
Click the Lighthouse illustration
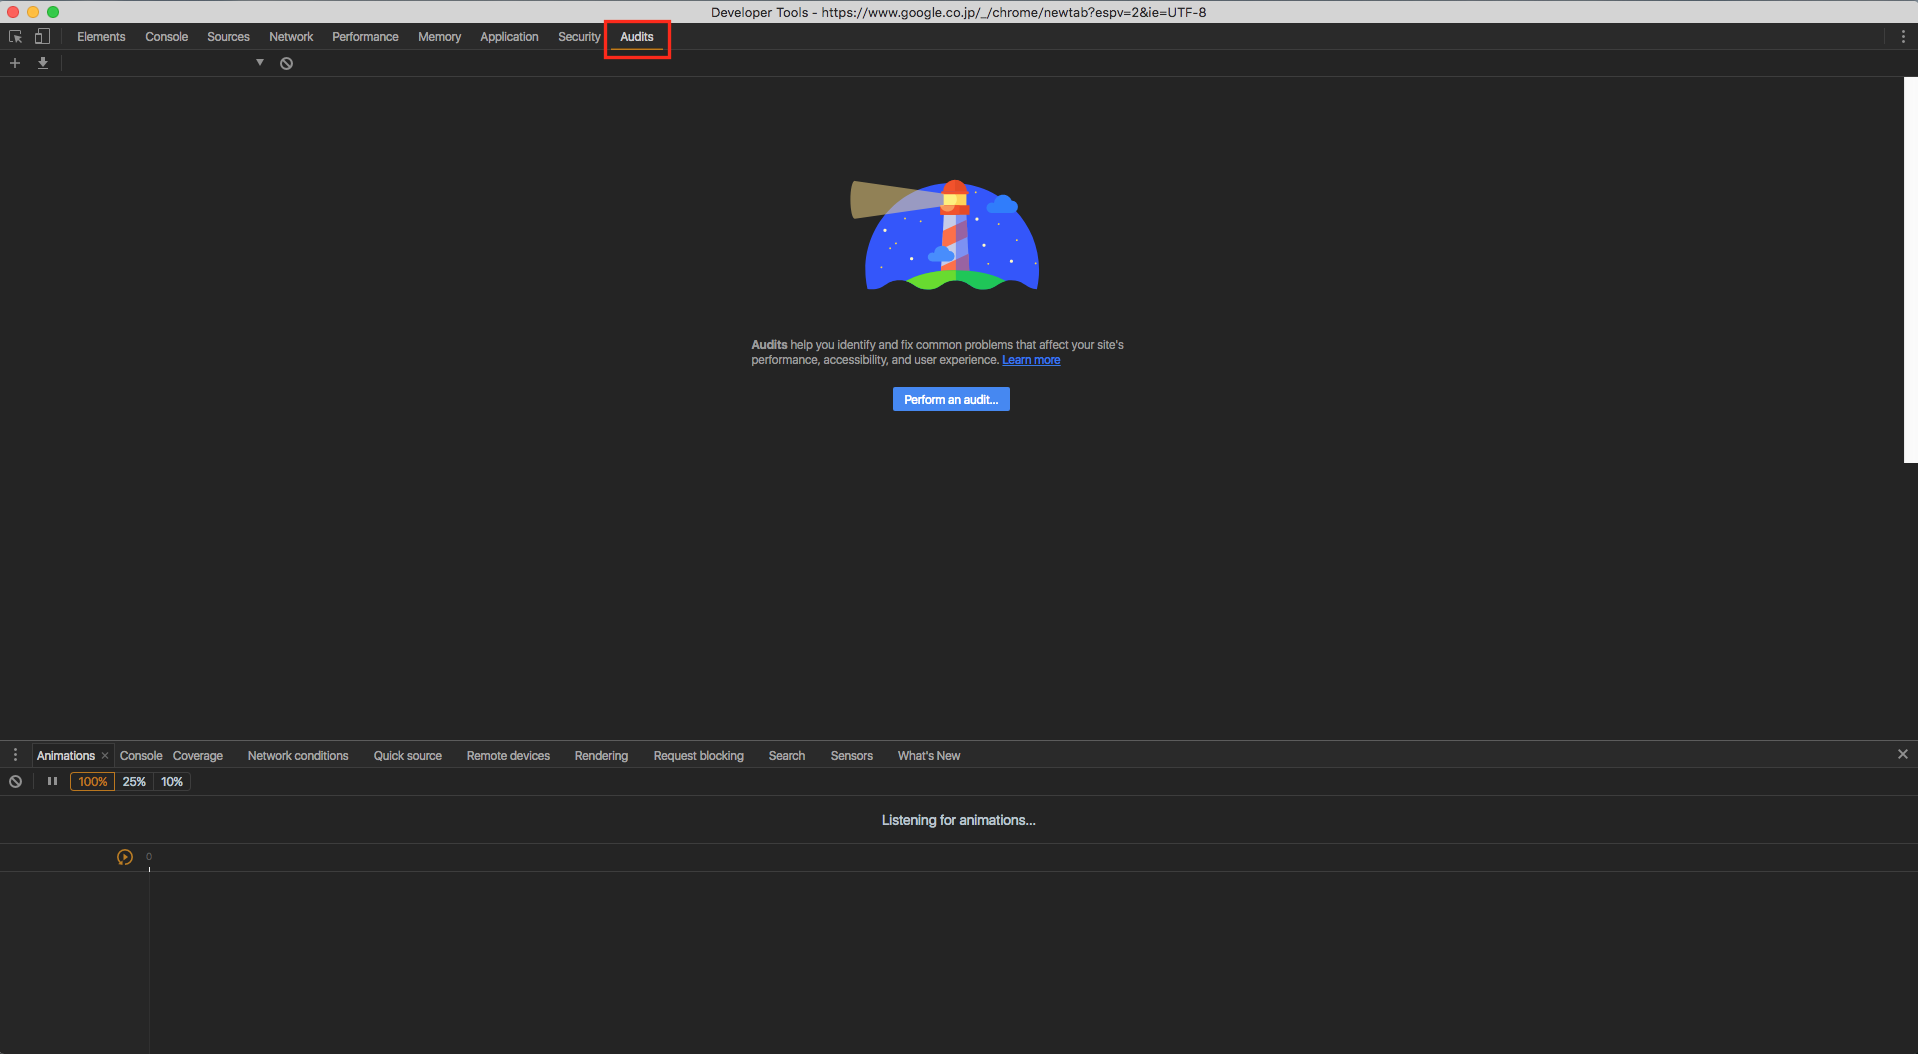(x=945, y=236)
